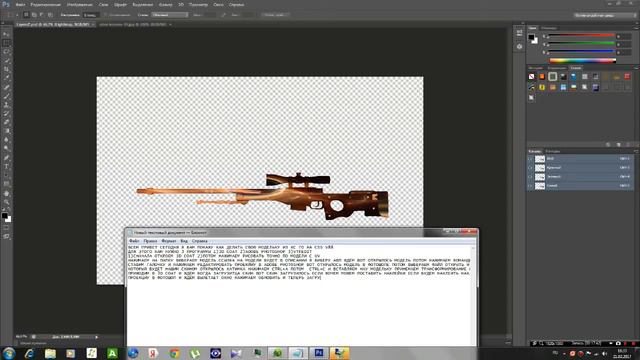Image resolution: width=640 pixels, height=360 pixels.
Task: Select the Brush tool
Action: (6, 96)
